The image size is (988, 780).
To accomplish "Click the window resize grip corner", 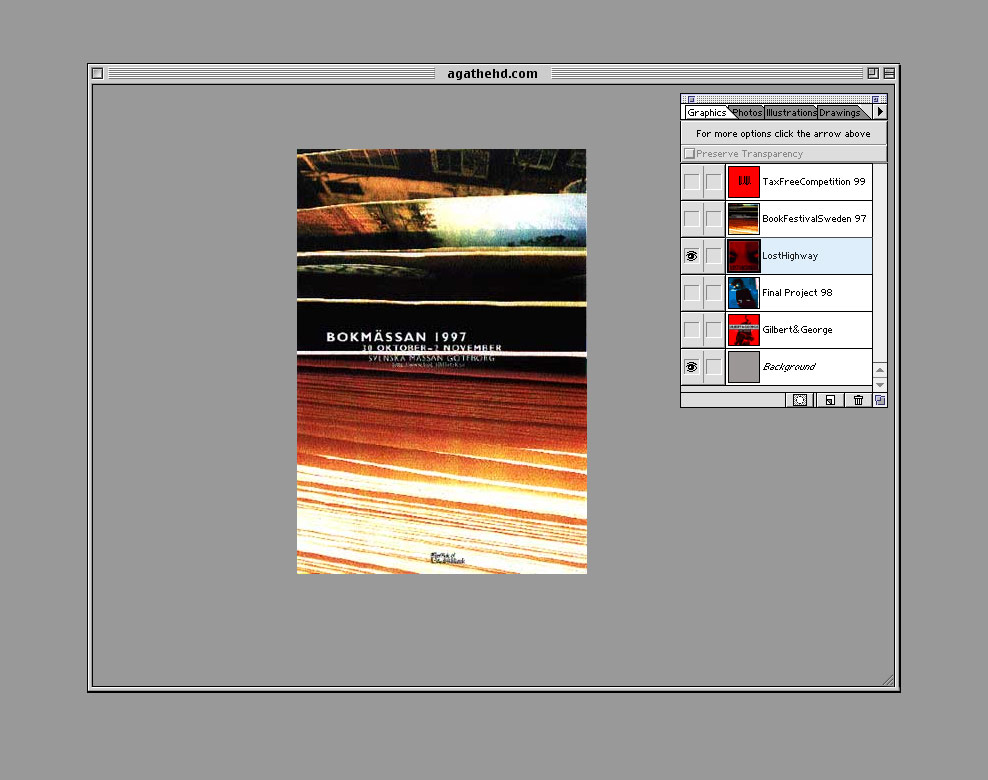I will pos(888,680).
